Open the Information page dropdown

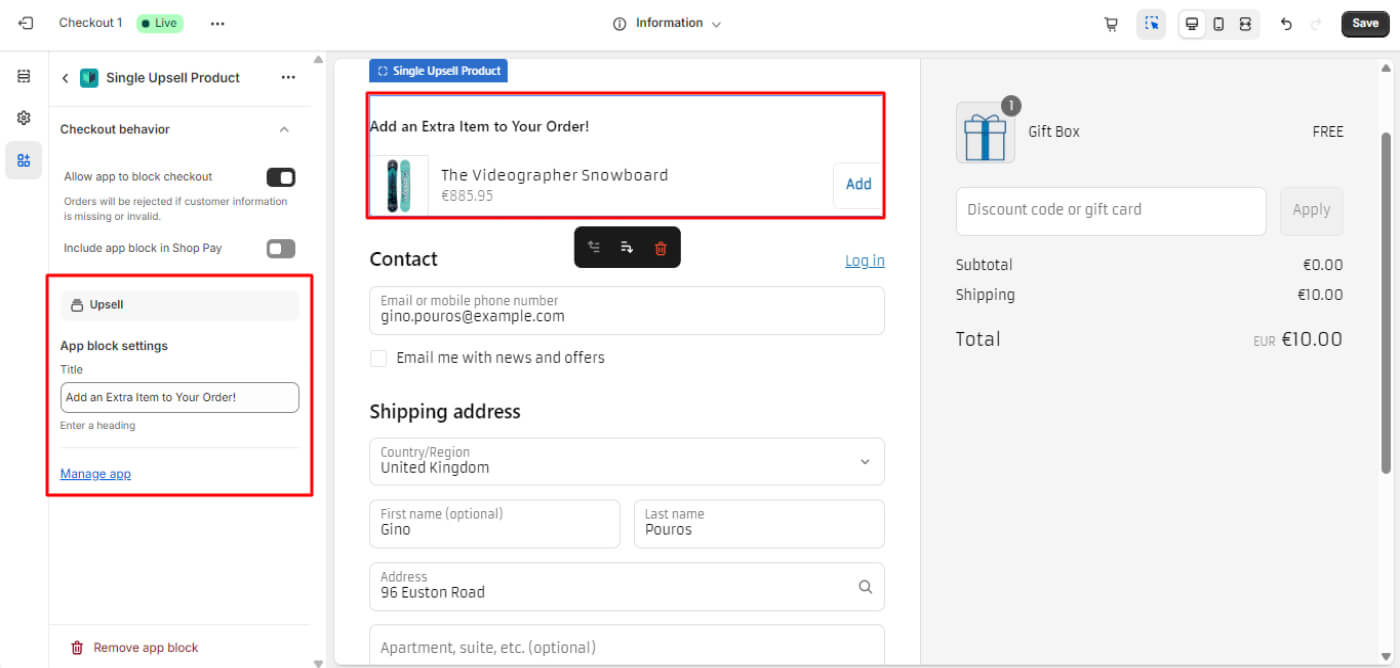click(667, 23)
